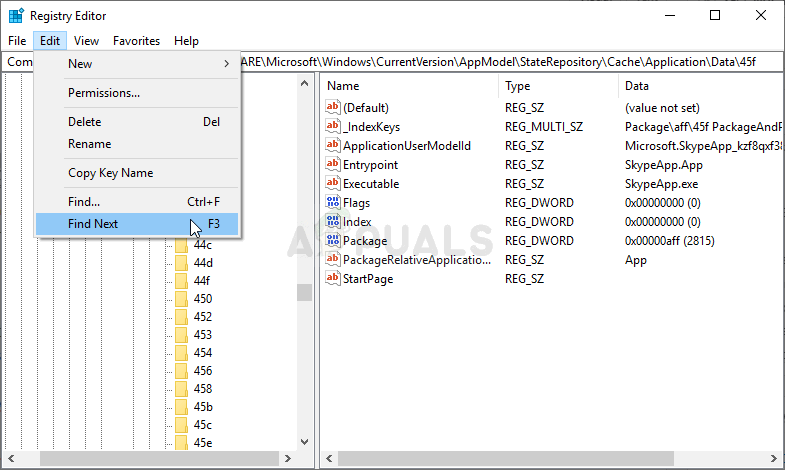Image resolution: width=785 pixels, height=470 pixels.
Task: Click the folder icon for key 453
Action: [x=181, y=335]
